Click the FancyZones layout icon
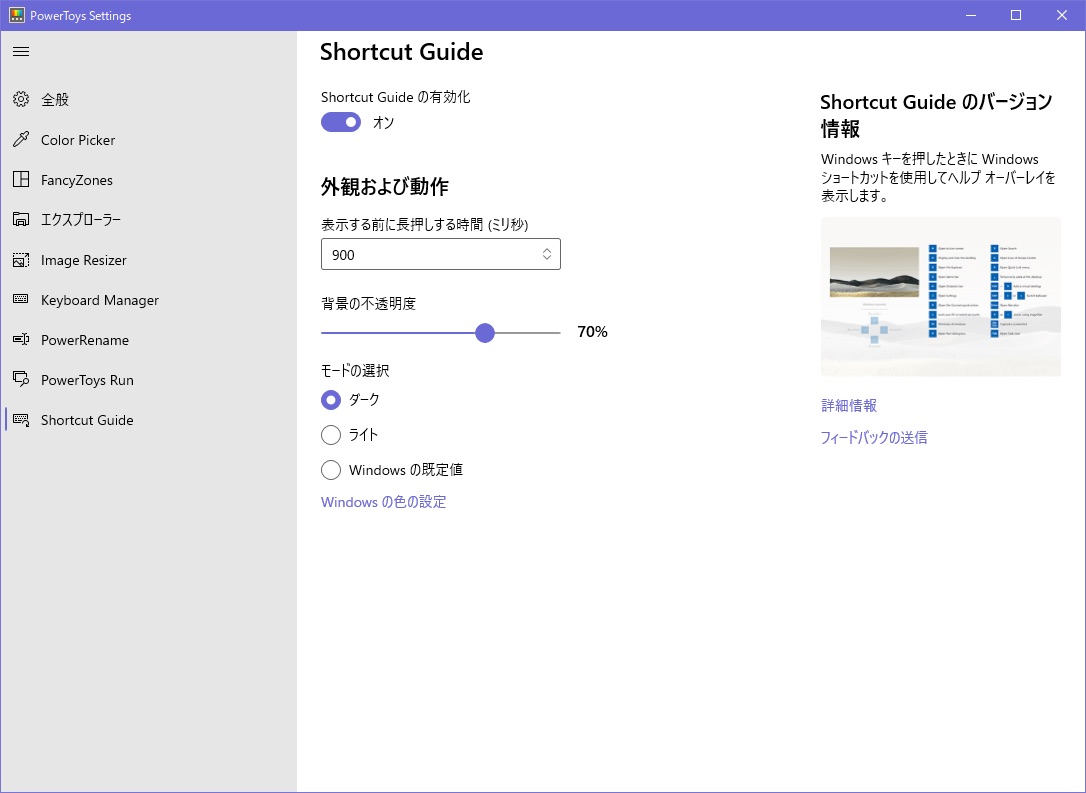 click(x=21, y=180)
